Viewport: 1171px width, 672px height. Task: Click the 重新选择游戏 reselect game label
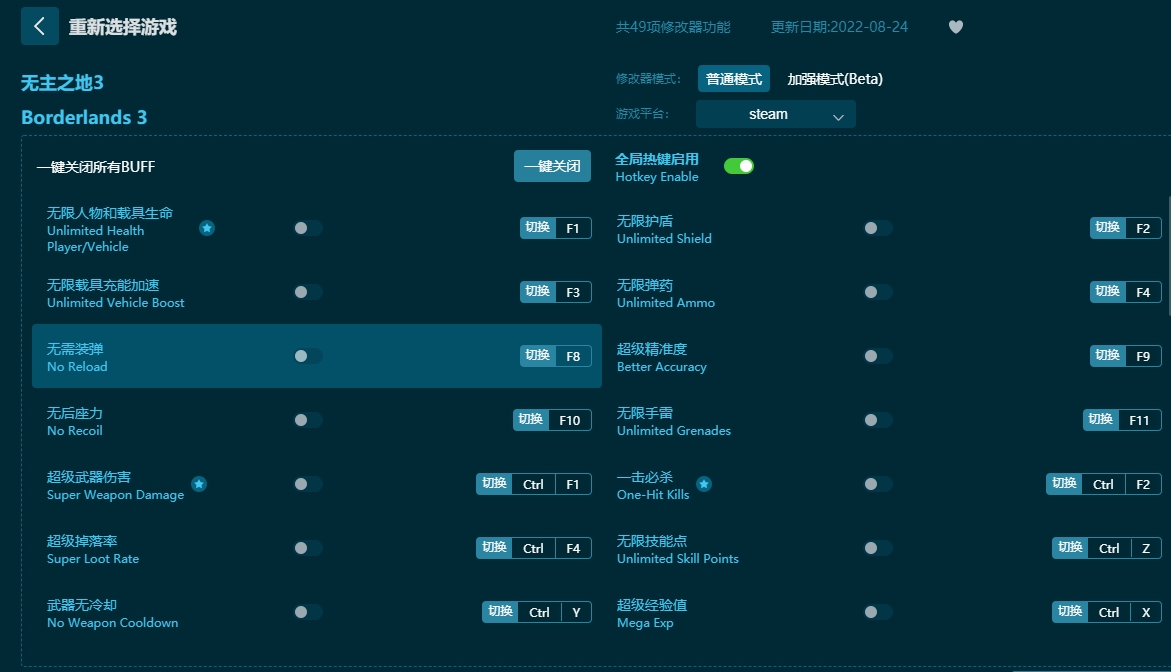(x=122, y=27)
